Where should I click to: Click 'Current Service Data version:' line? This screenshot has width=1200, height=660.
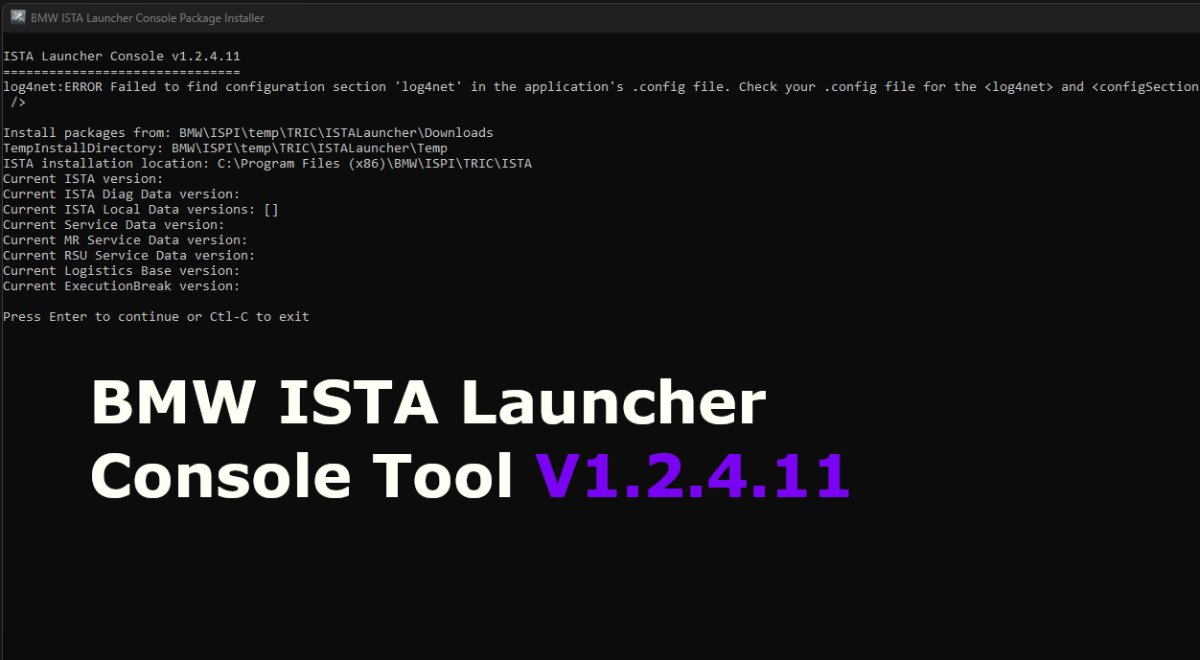tap(113, 225)
